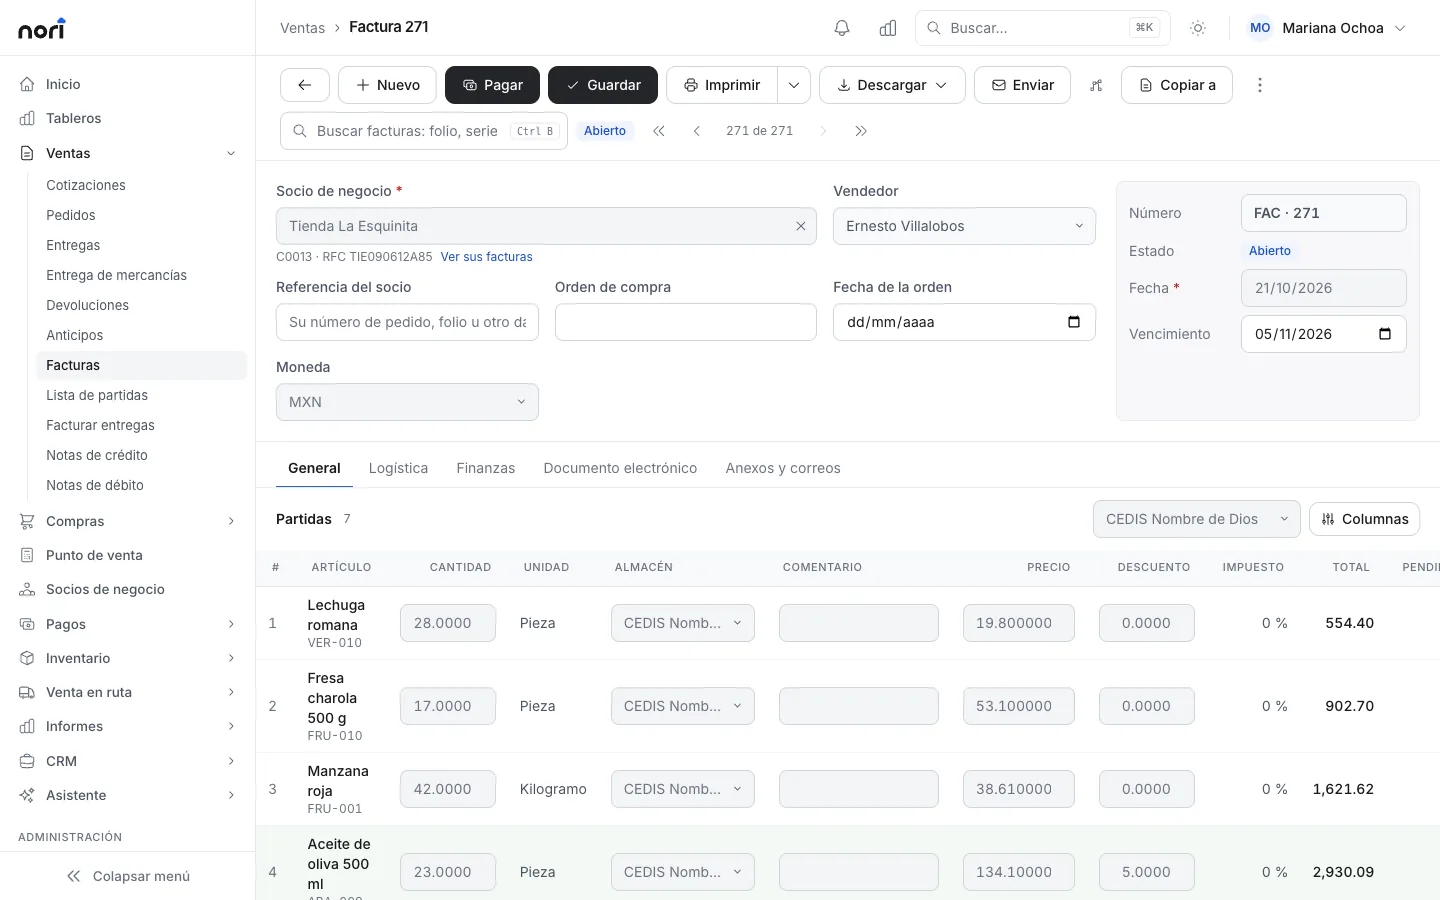Open Inicio in the sidebar
Screen dimensions: 1440x900
coord(128,84)
